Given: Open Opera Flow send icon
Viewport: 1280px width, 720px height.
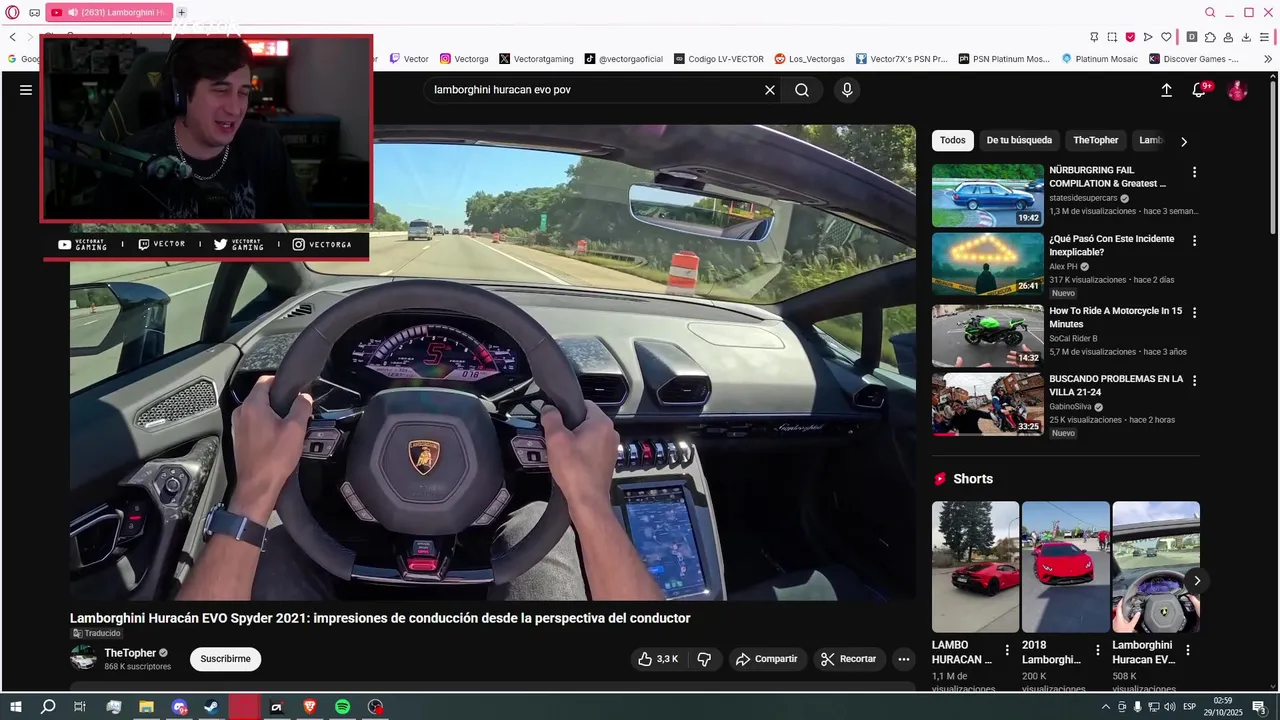Looking at the screenshot, I should pos(1148,37).
